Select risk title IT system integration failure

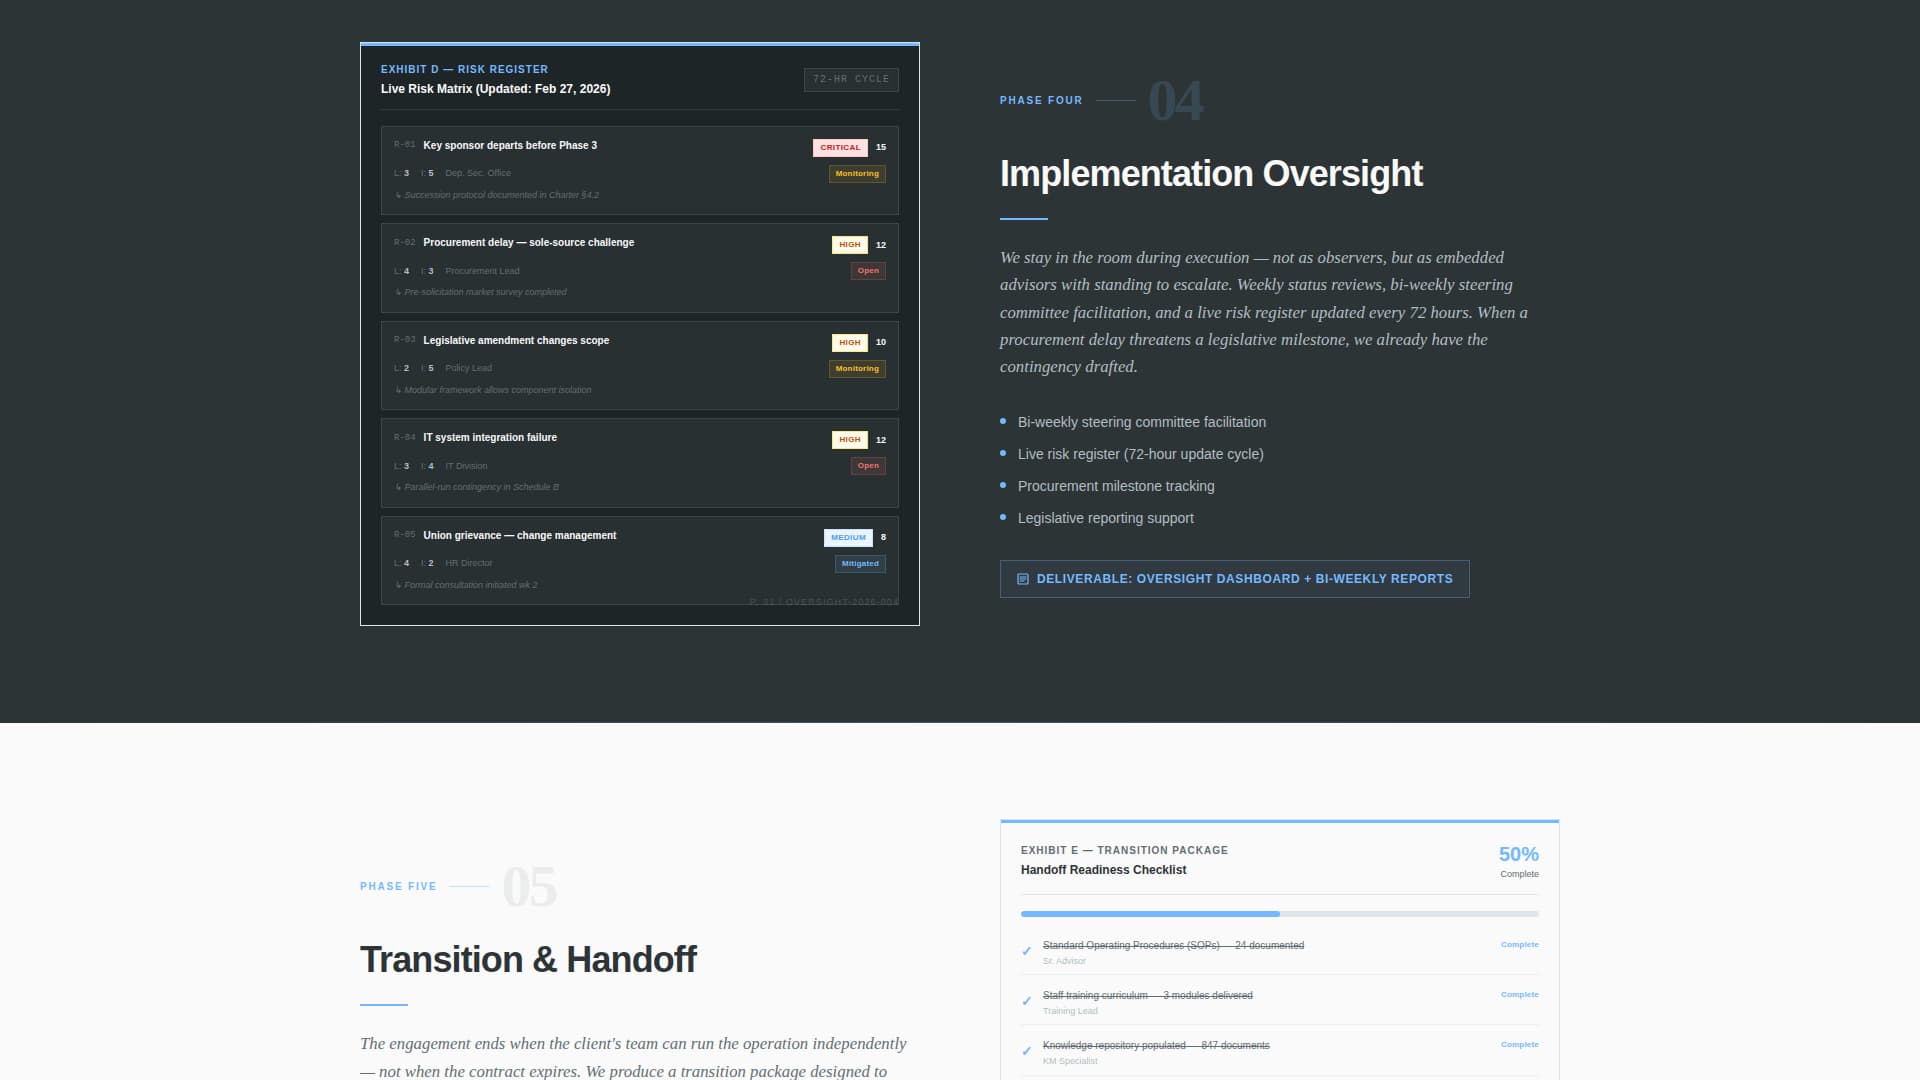tap(490, 438)
